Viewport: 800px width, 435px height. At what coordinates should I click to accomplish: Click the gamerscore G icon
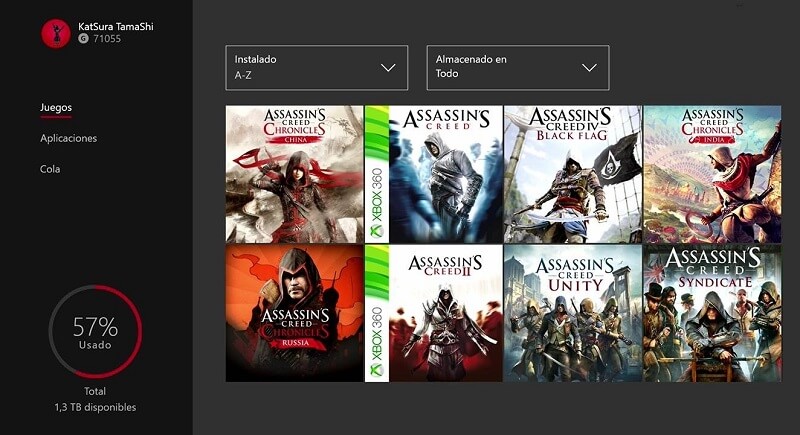point(83,40)
